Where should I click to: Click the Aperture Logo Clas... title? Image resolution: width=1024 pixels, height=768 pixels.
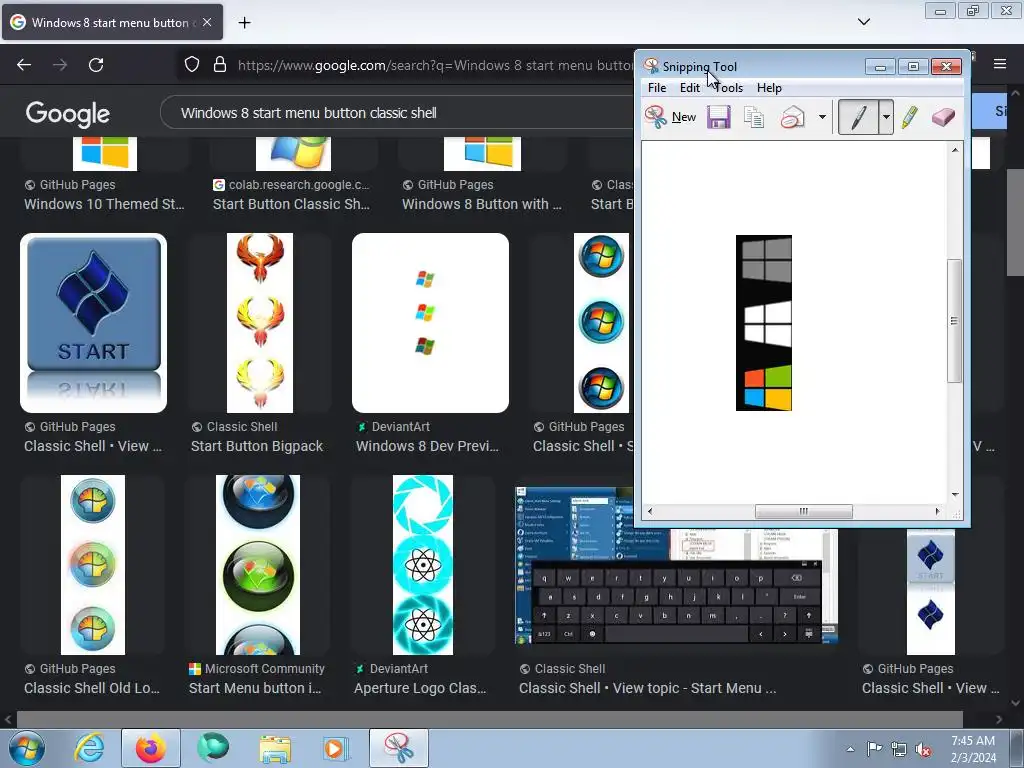coord(420,688)
